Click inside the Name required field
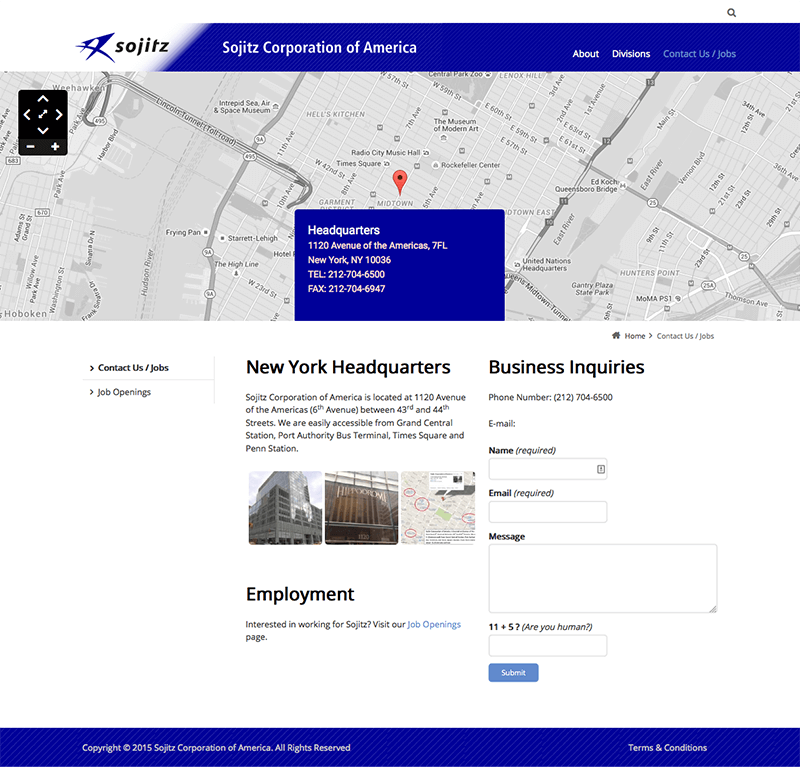The width and height of the screenshot is (800, 767). (547, 468)
